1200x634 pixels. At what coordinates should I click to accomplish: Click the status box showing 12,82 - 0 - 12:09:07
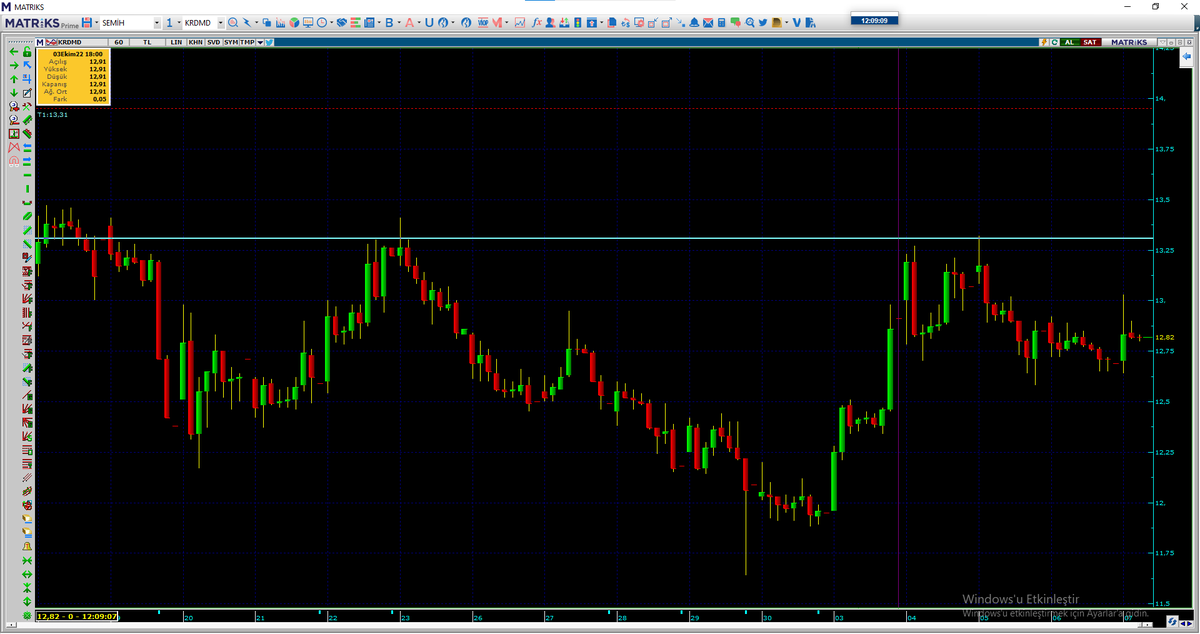(x=76, y=616)
